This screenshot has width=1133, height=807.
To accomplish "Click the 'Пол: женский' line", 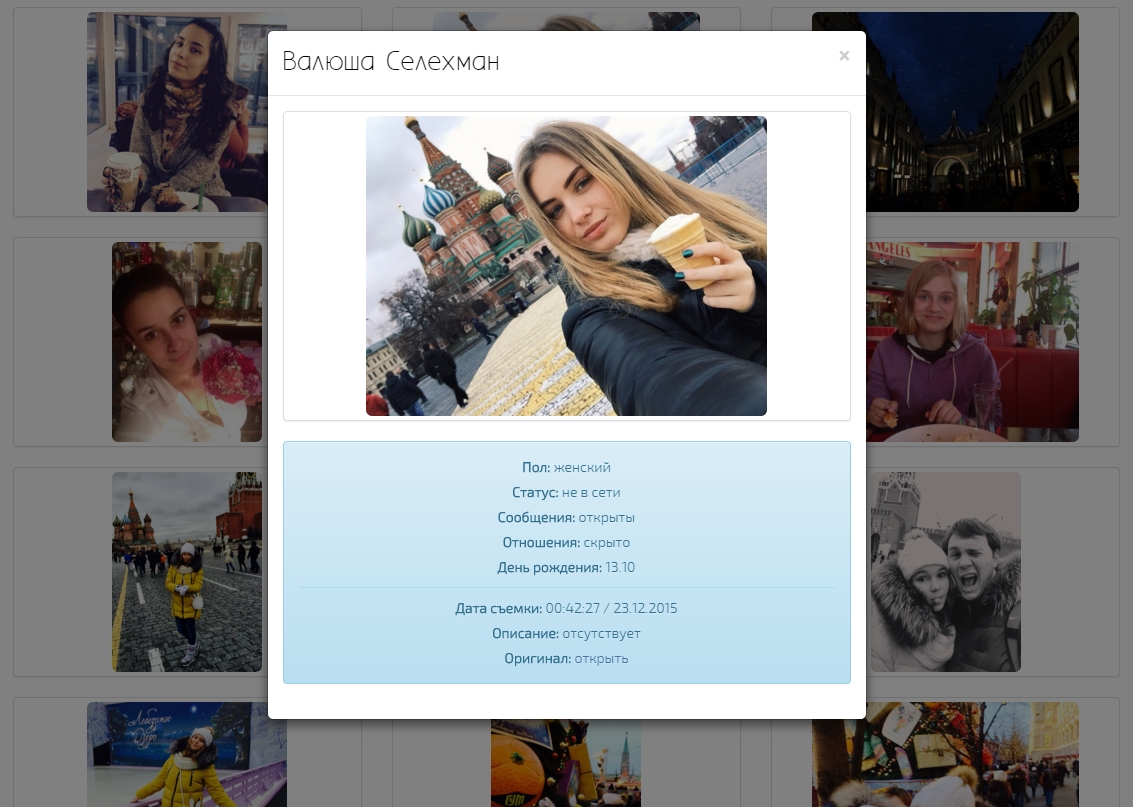I will click(566, 467).
